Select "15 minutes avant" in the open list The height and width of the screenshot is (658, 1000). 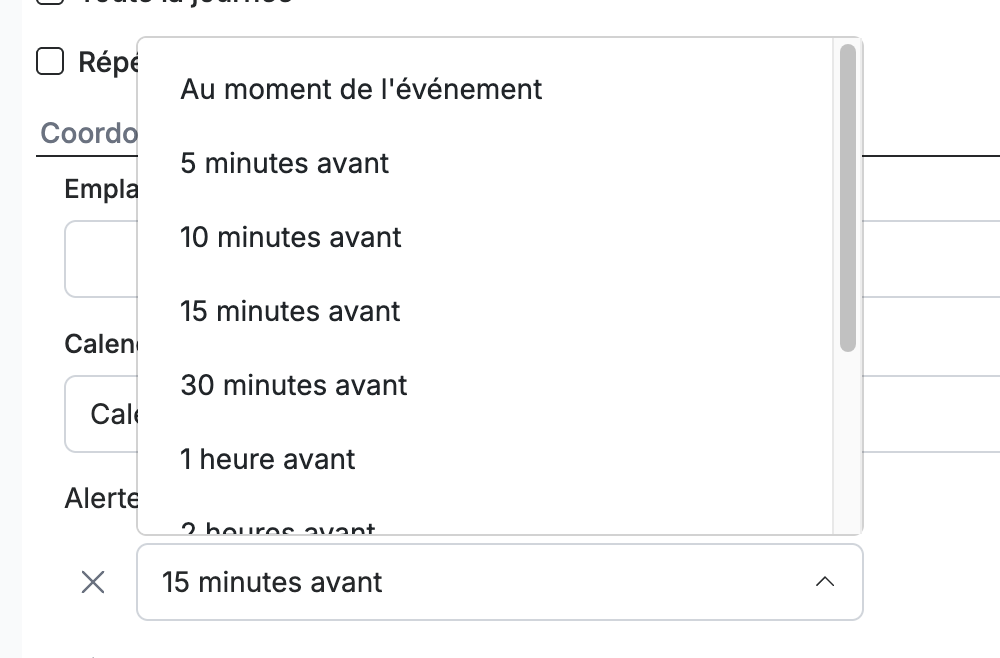[485, 311]
